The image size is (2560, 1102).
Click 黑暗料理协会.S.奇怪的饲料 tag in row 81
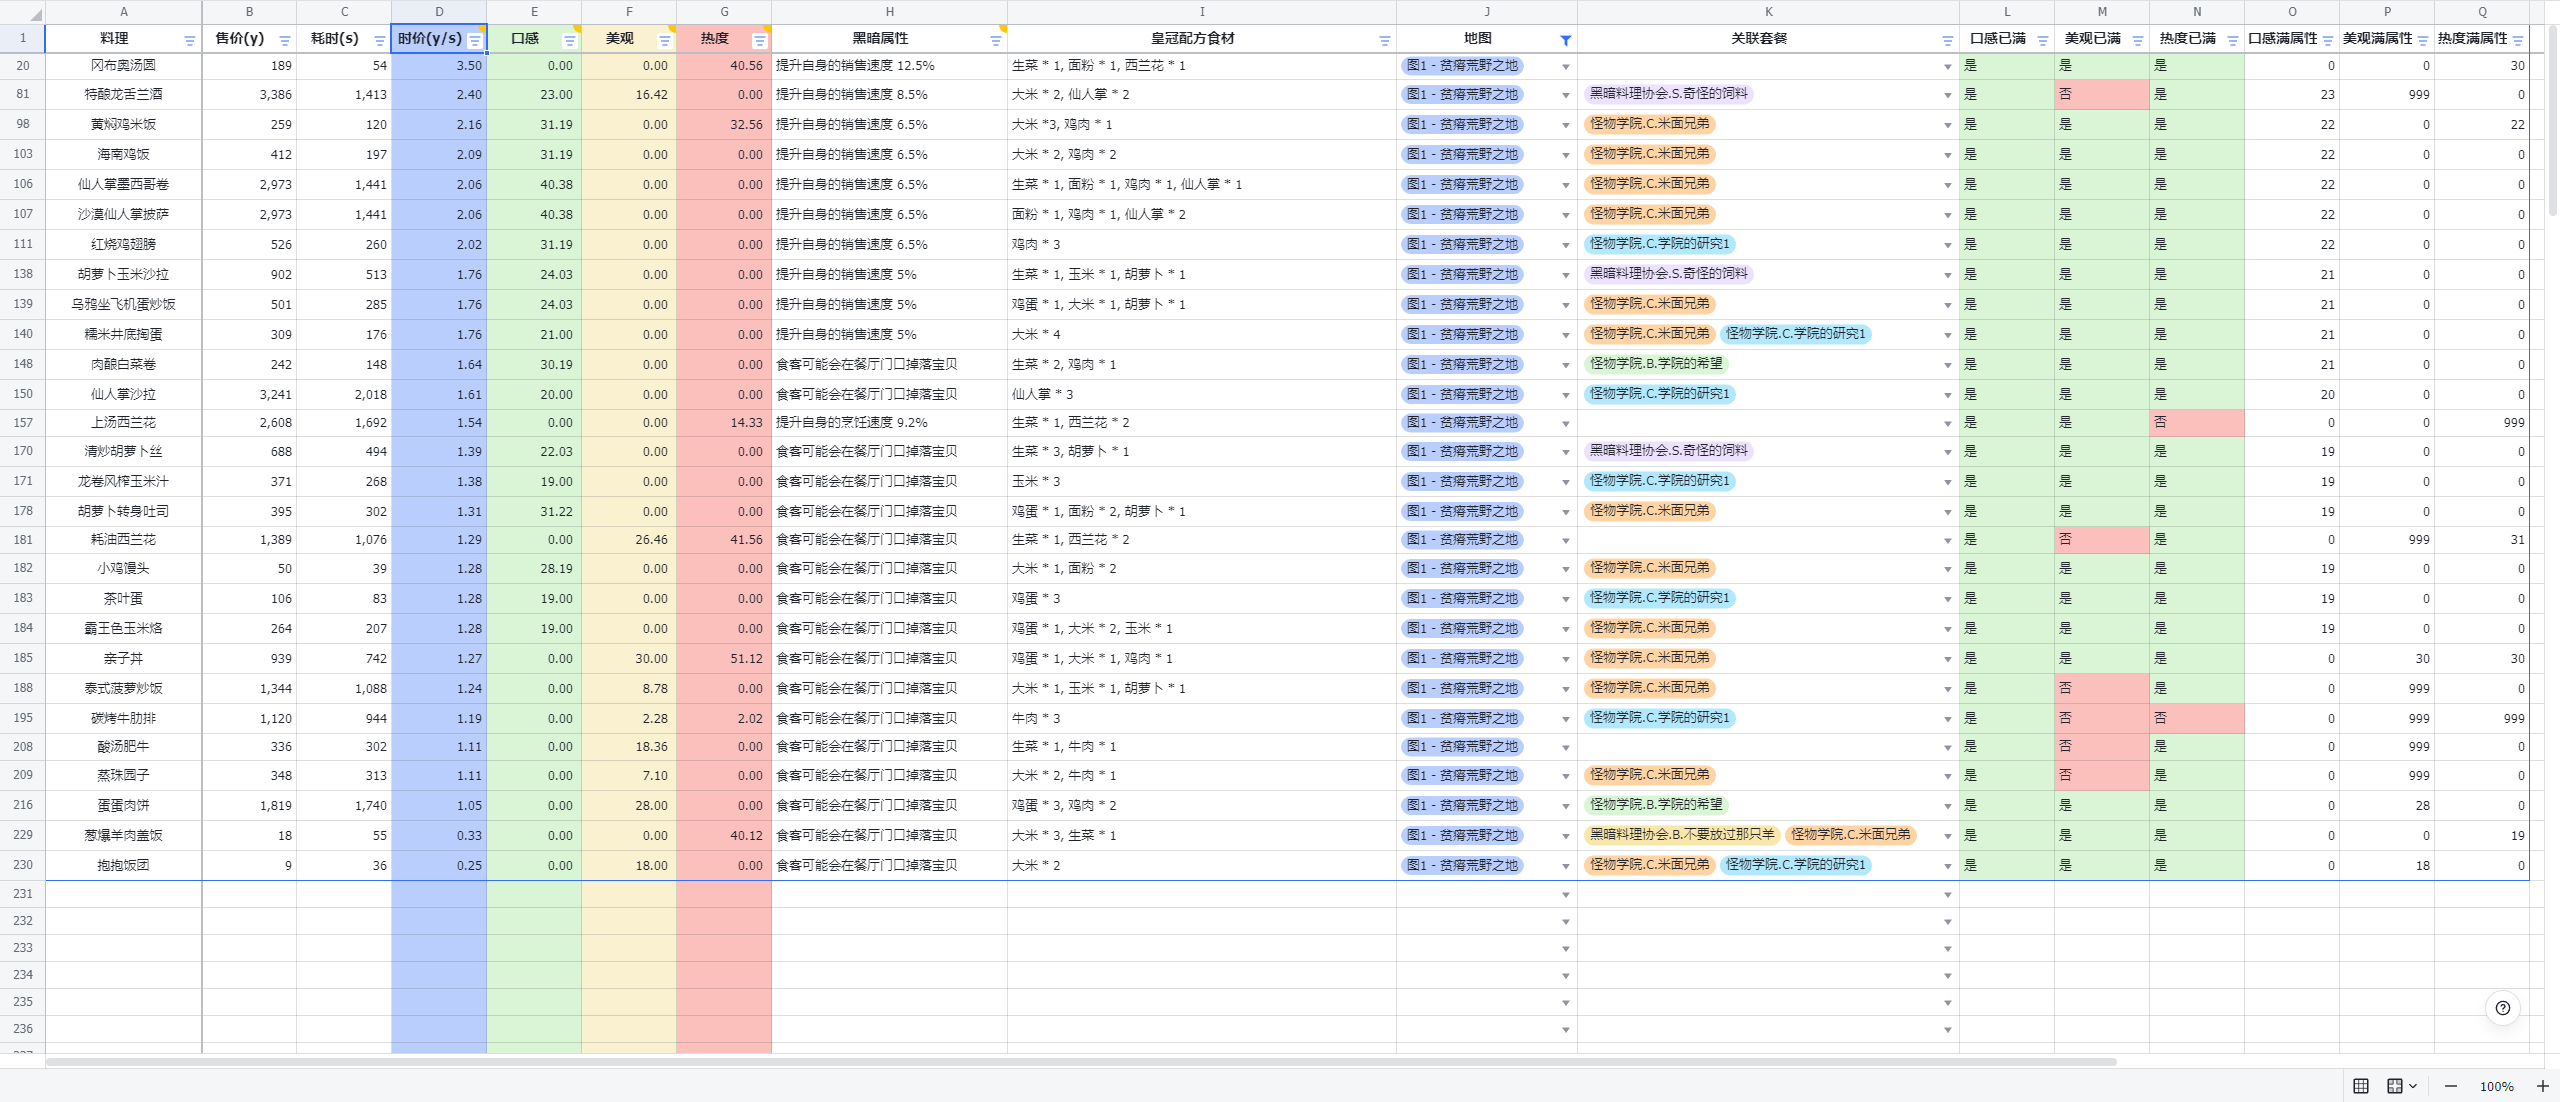click(x=1668, y=94)
